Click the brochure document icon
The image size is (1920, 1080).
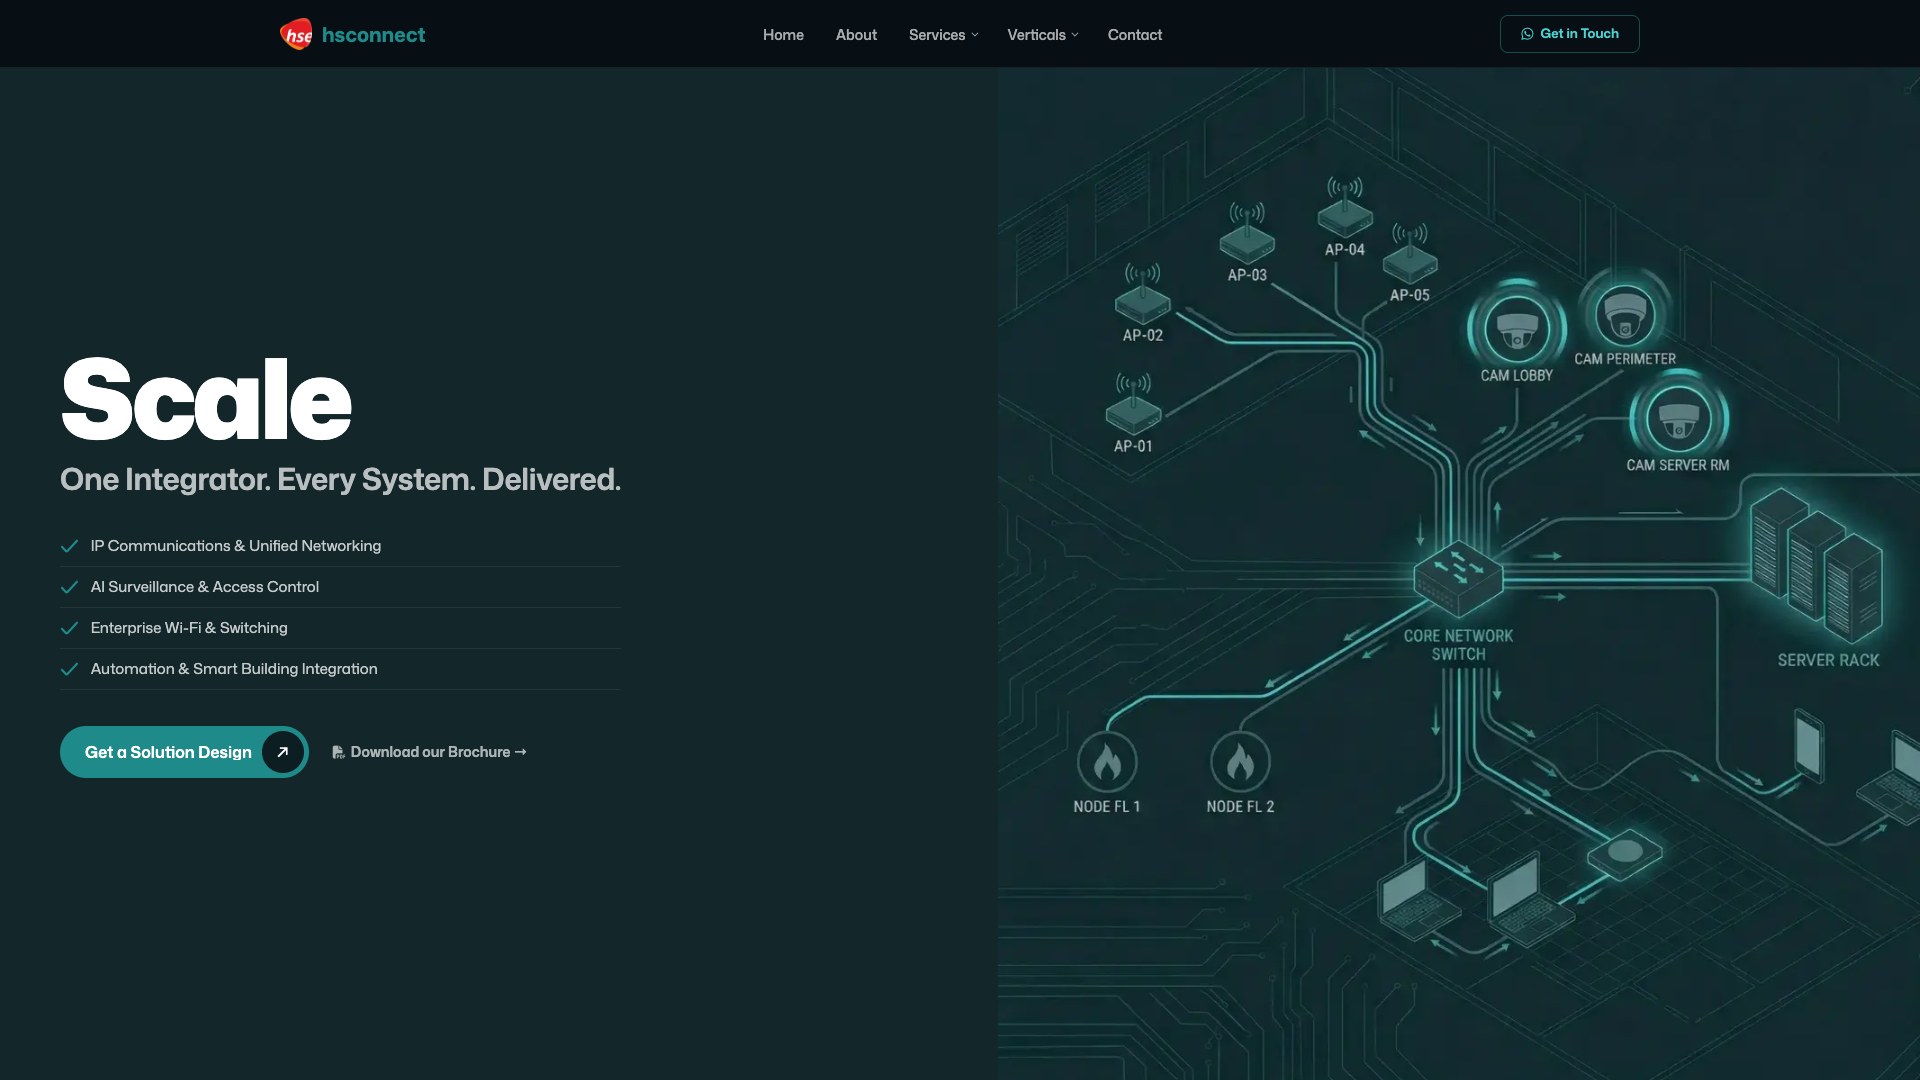(338, 752)
